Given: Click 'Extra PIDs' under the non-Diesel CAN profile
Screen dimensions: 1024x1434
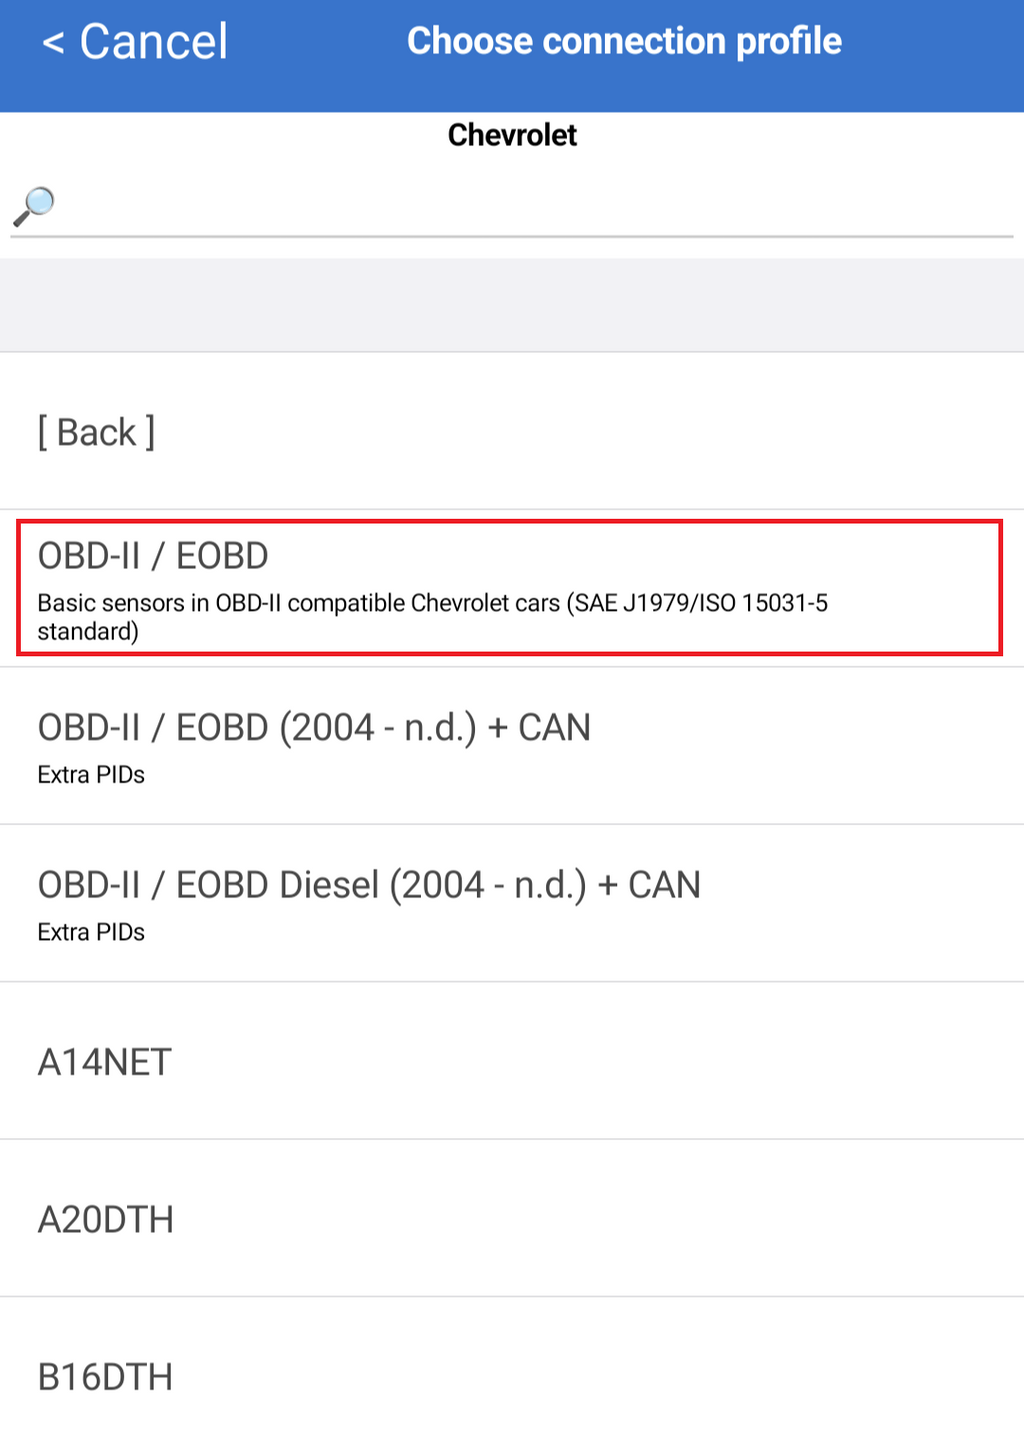Looking at the screenshot, I should 91,775.
